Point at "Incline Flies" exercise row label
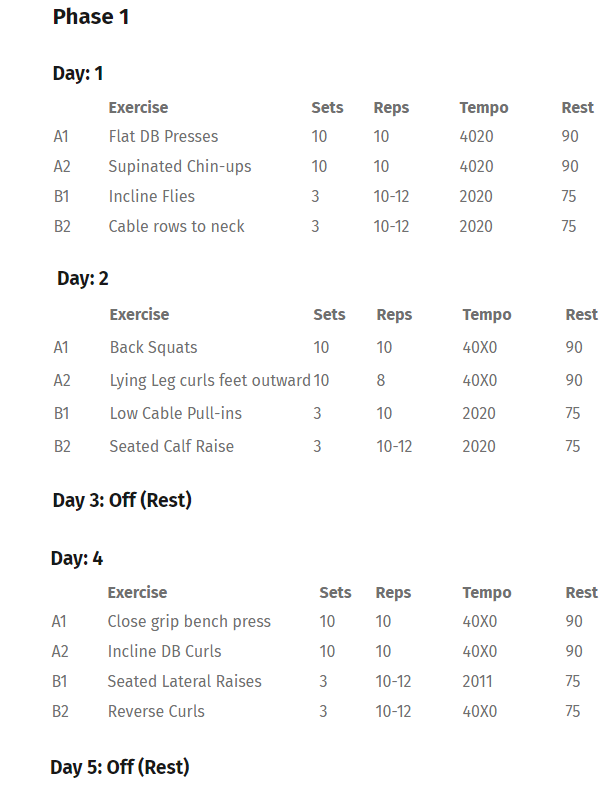 coord(152,196)
